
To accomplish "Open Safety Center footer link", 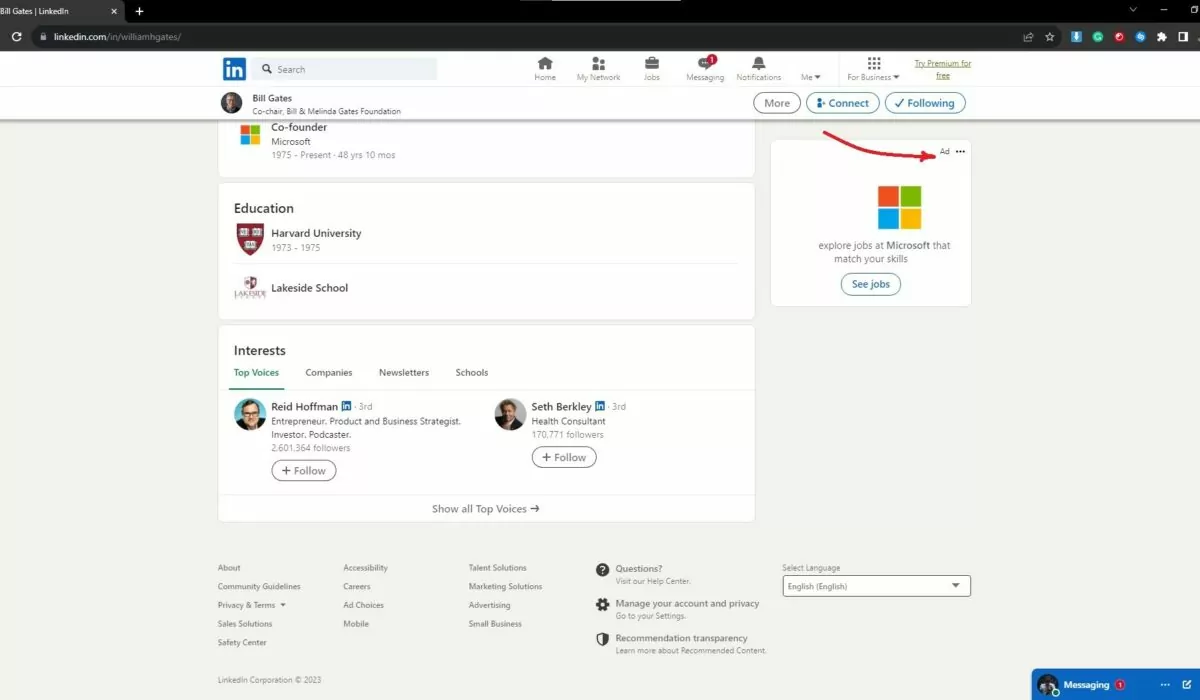I will pos(242,643).
